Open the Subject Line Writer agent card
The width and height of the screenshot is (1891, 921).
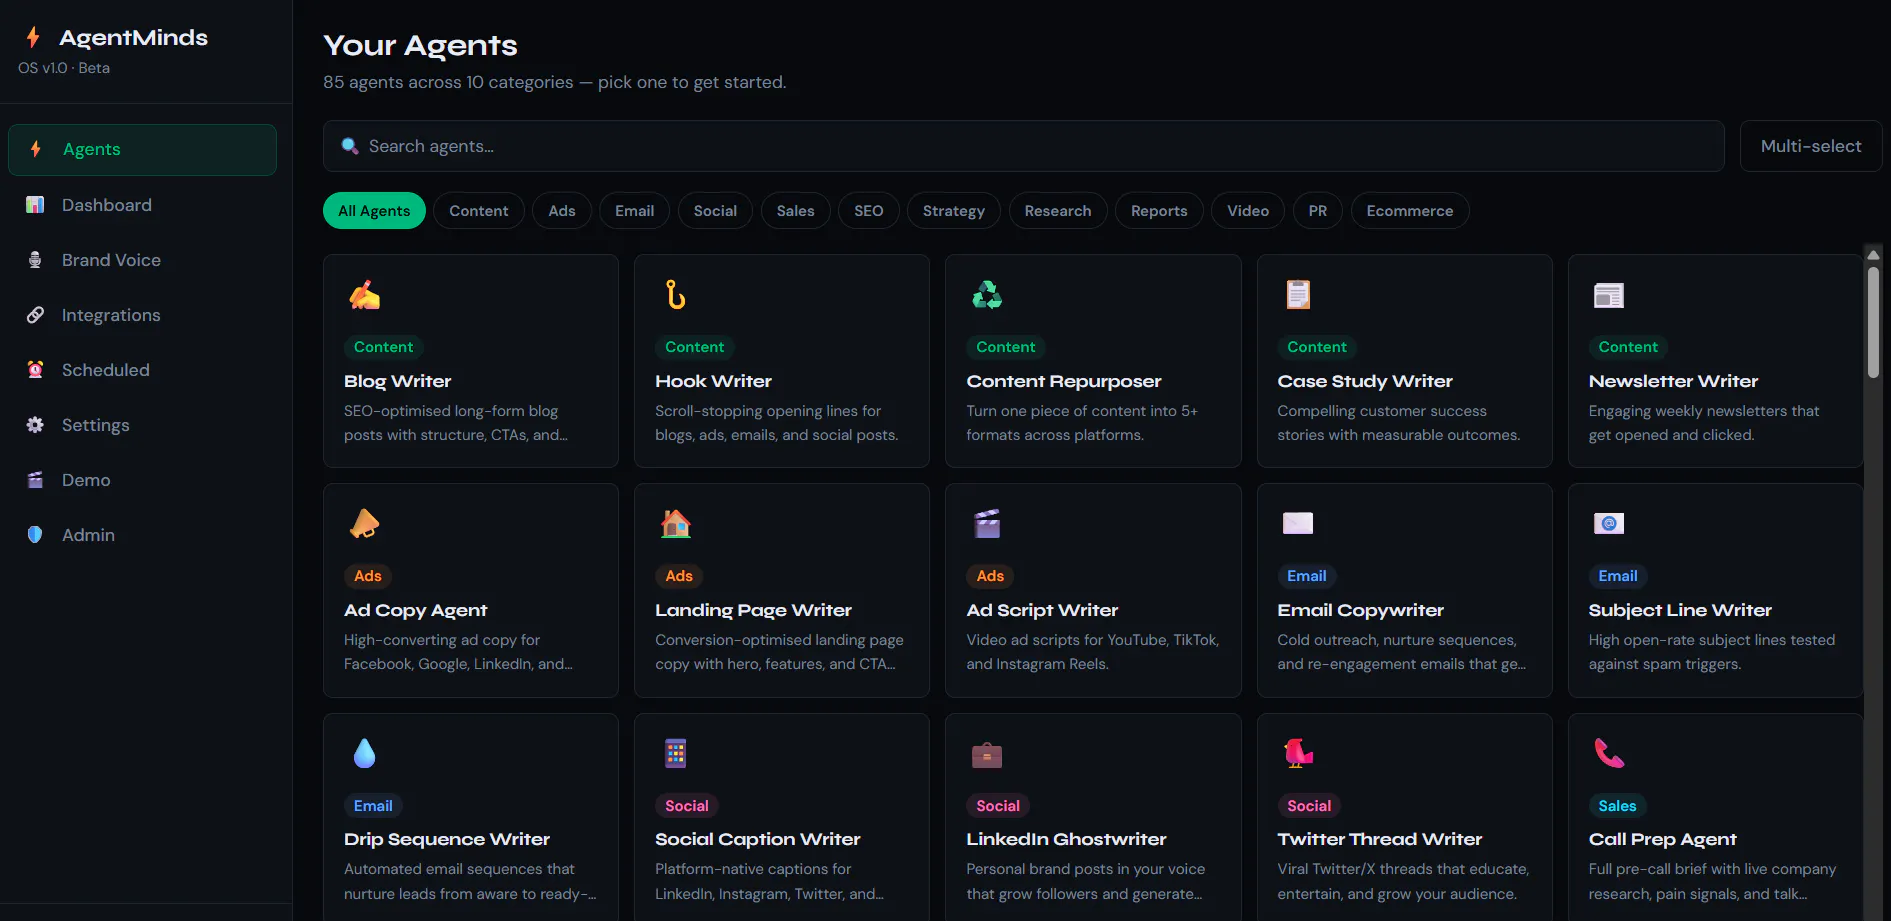[x=1715, y=590]
